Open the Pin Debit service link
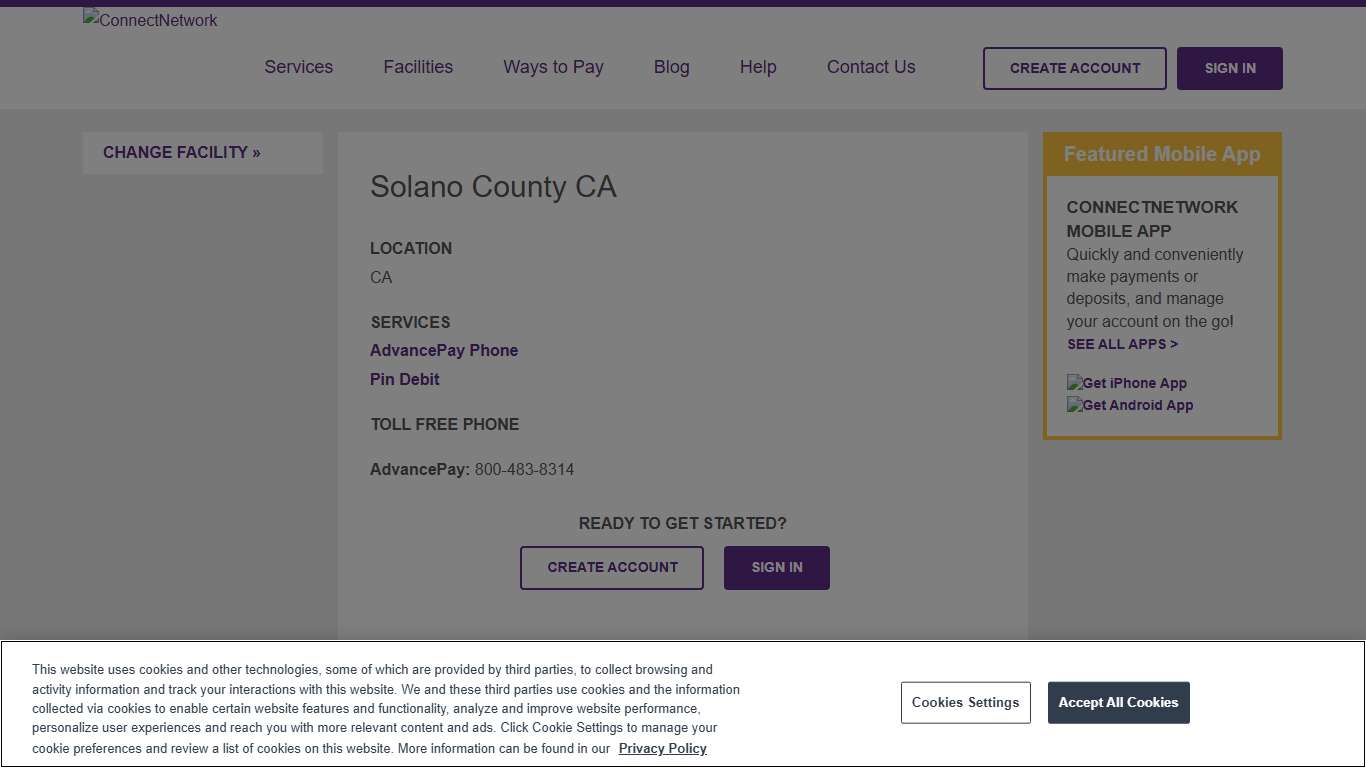Image resolution: width=1366 pixels, height=768 pixels. click(x=404, y=379)
